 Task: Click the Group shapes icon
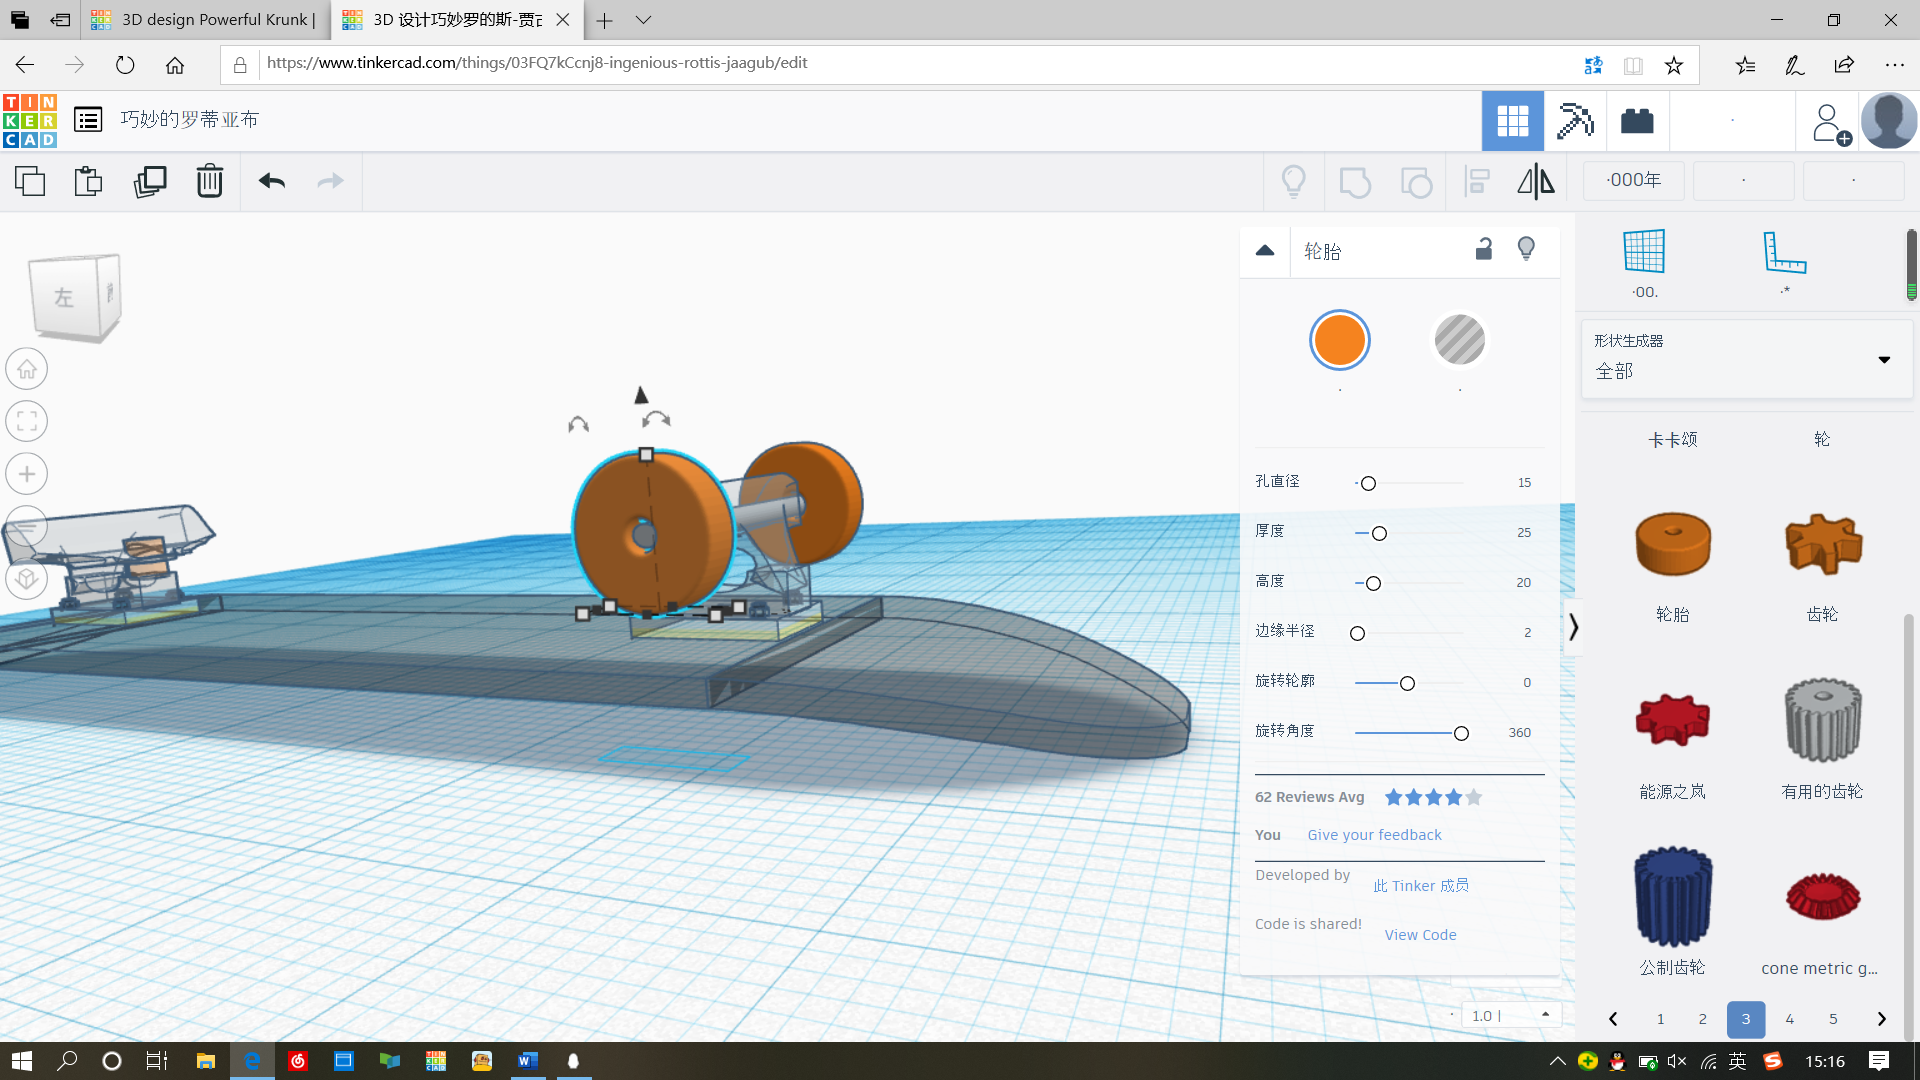pos(1355,182)
